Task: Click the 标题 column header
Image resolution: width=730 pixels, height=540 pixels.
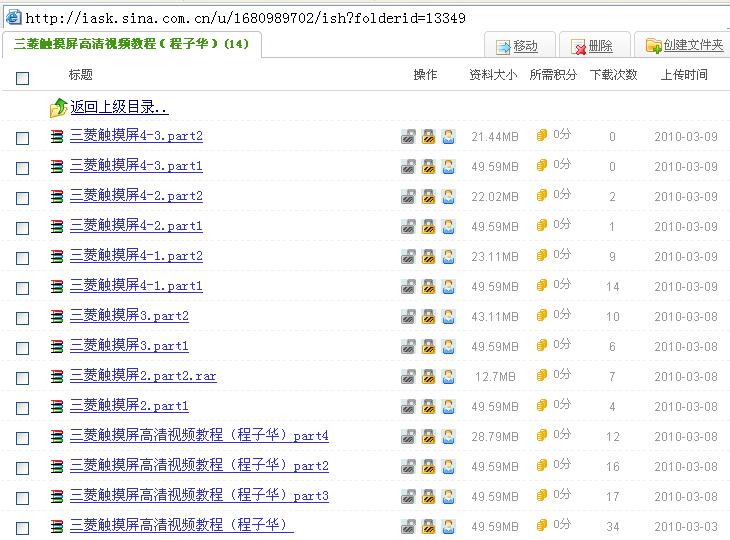Action: tap(81, 74)
